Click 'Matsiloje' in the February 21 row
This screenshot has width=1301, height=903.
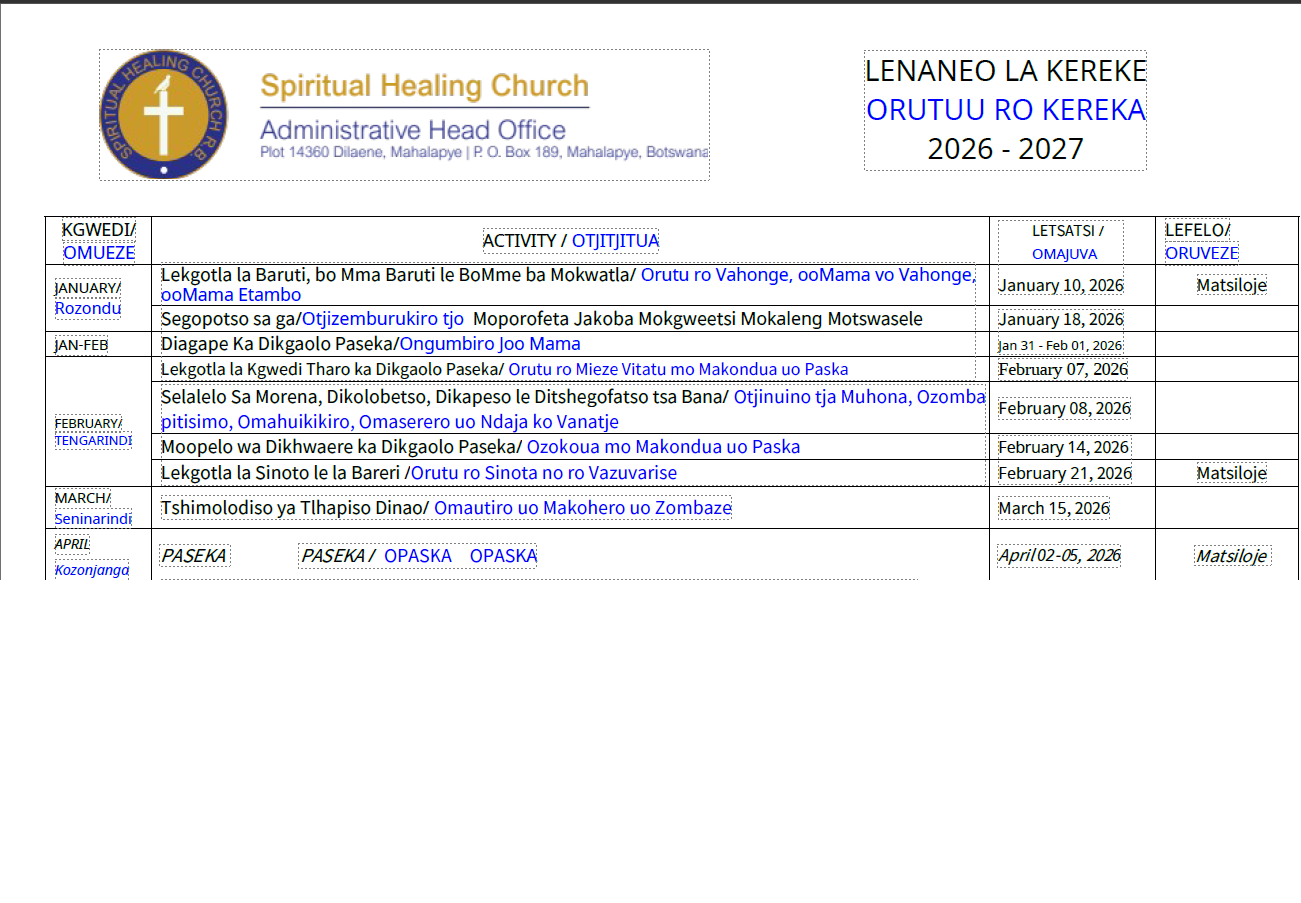coord(1232,473)
